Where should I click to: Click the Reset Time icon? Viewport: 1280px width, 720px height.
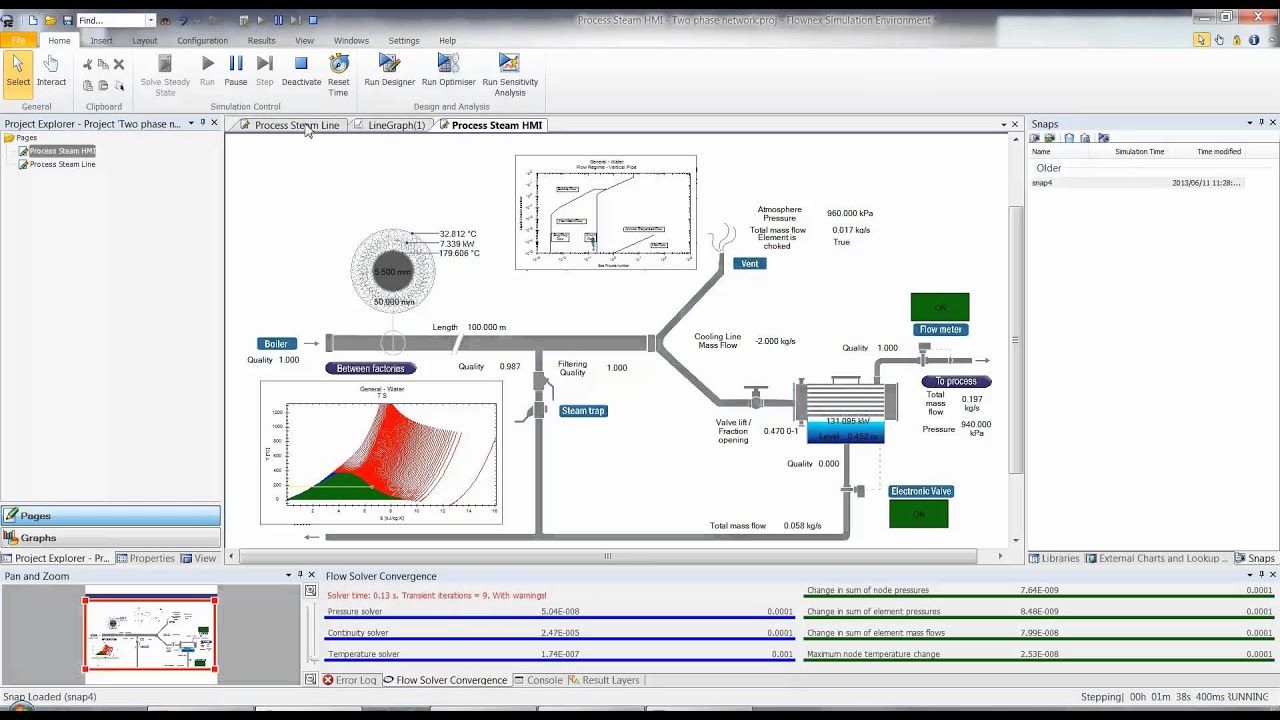point(338,68)
